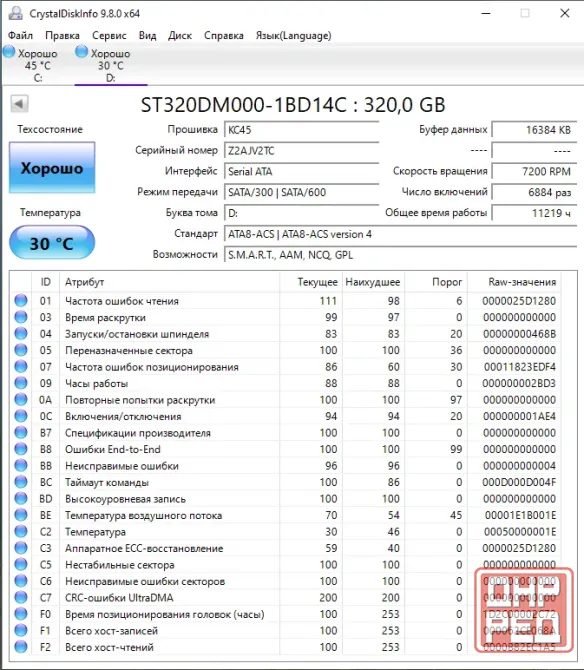Viewport: 584px width, 670px height.
Task: Click status orb for attribute B8 row
Action: tap(21, 449)
